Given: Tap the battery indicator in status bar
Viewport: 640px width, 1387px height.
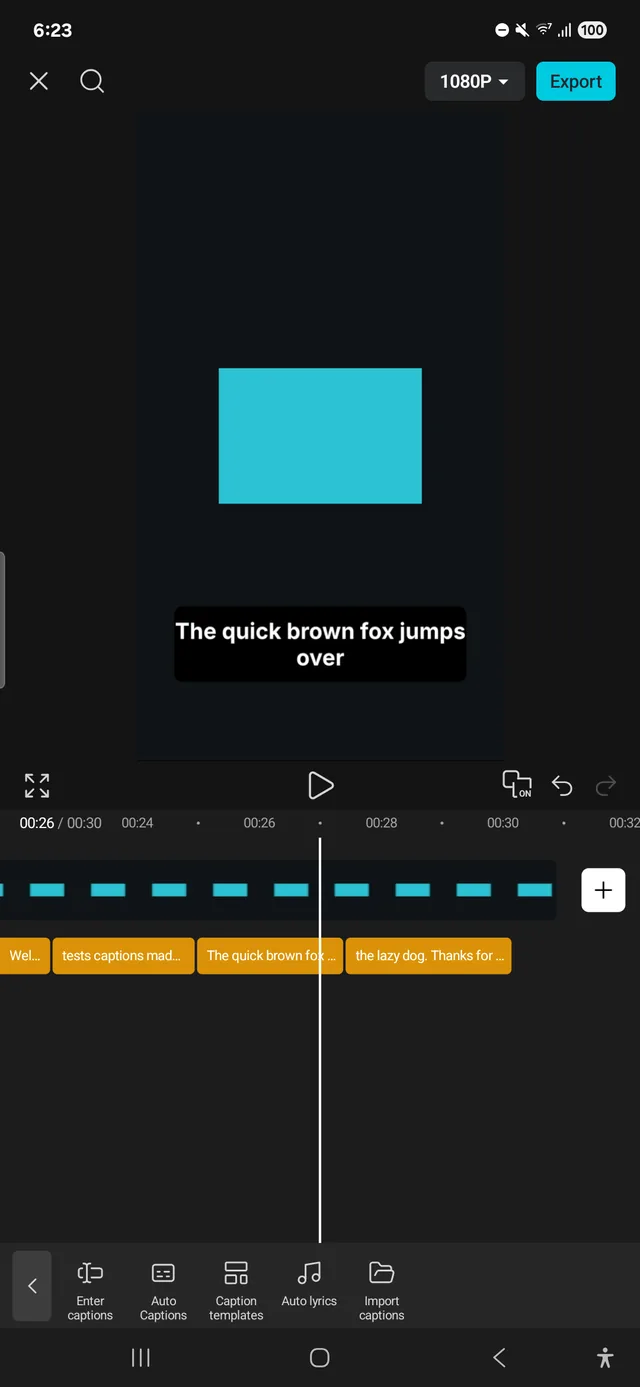Looking at the screenshot, I should tap(592, 30).
